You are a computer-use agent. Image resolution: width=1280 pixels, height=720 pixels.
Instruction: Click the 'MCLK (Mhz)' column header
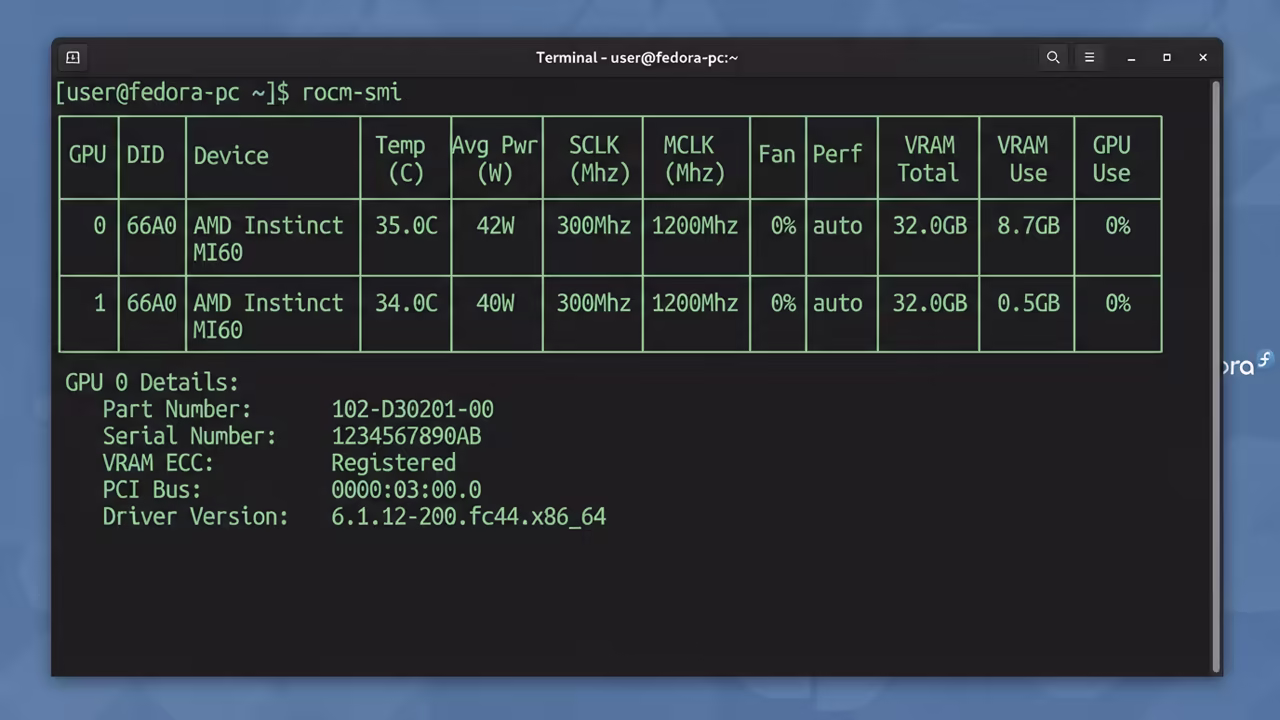(694, 159)
